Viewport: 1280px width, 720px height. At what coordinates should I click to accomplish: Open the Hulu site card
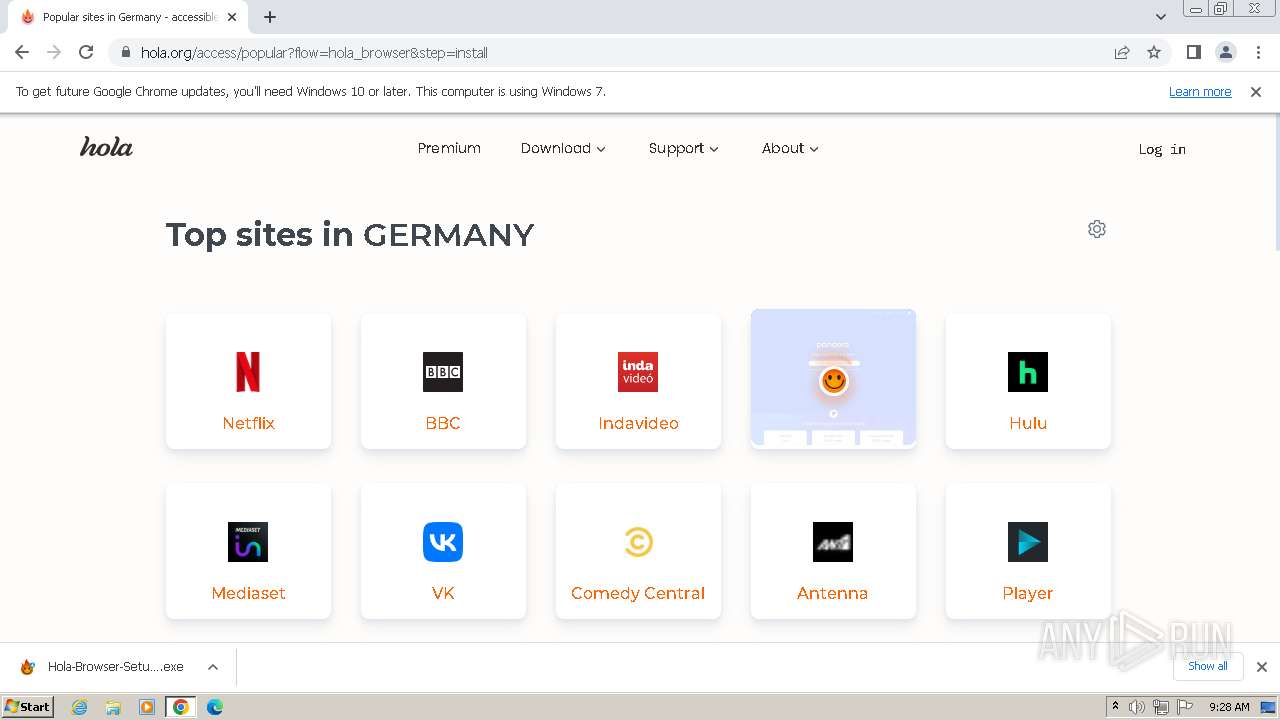tap(1028, 381)
